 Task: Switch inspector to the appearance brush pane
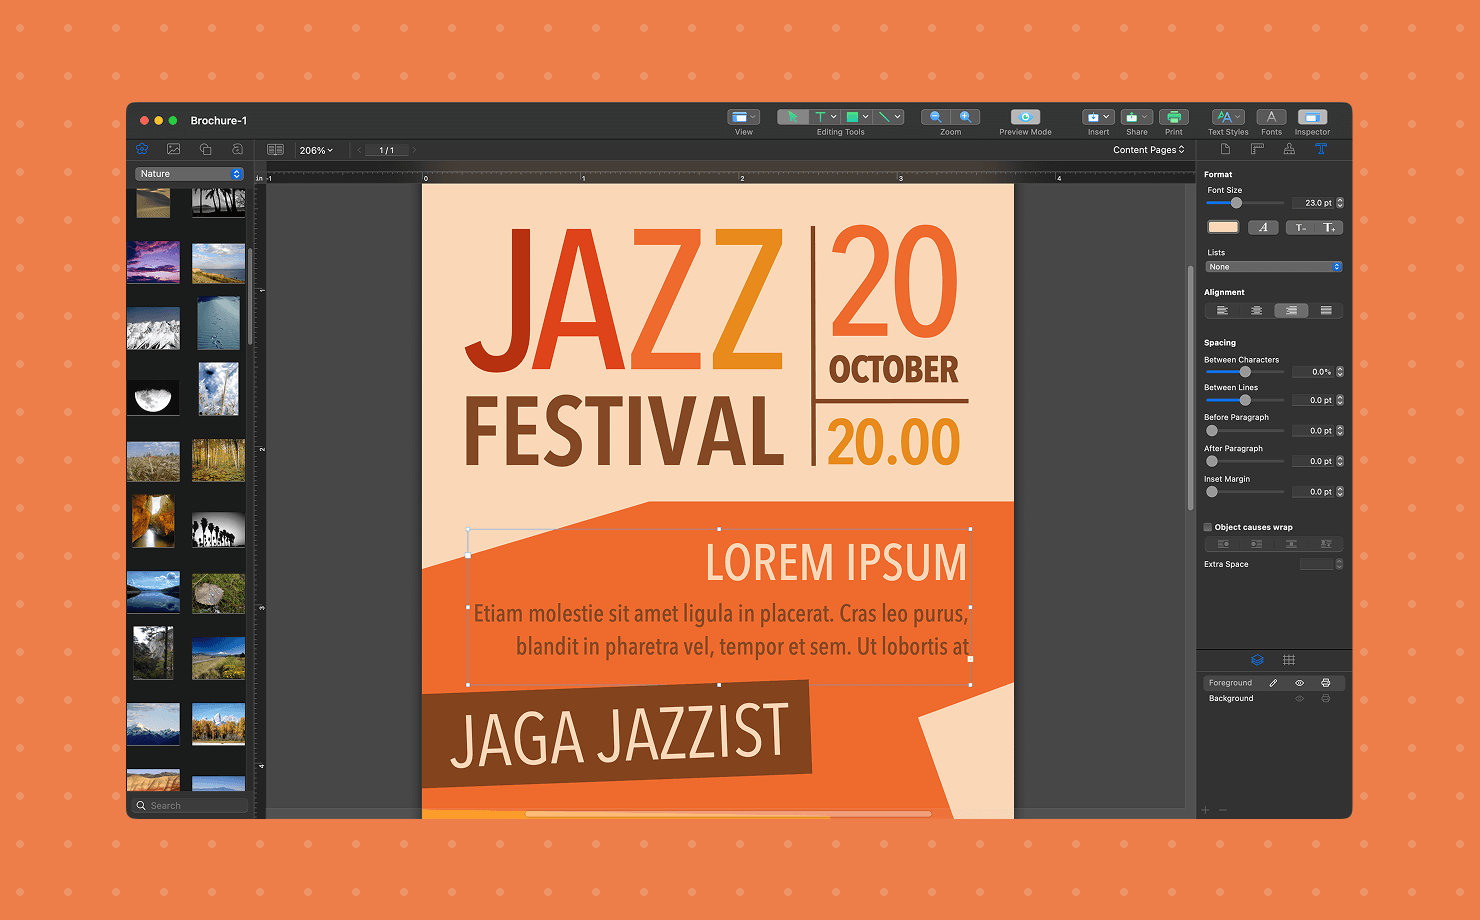[1289, 149]
